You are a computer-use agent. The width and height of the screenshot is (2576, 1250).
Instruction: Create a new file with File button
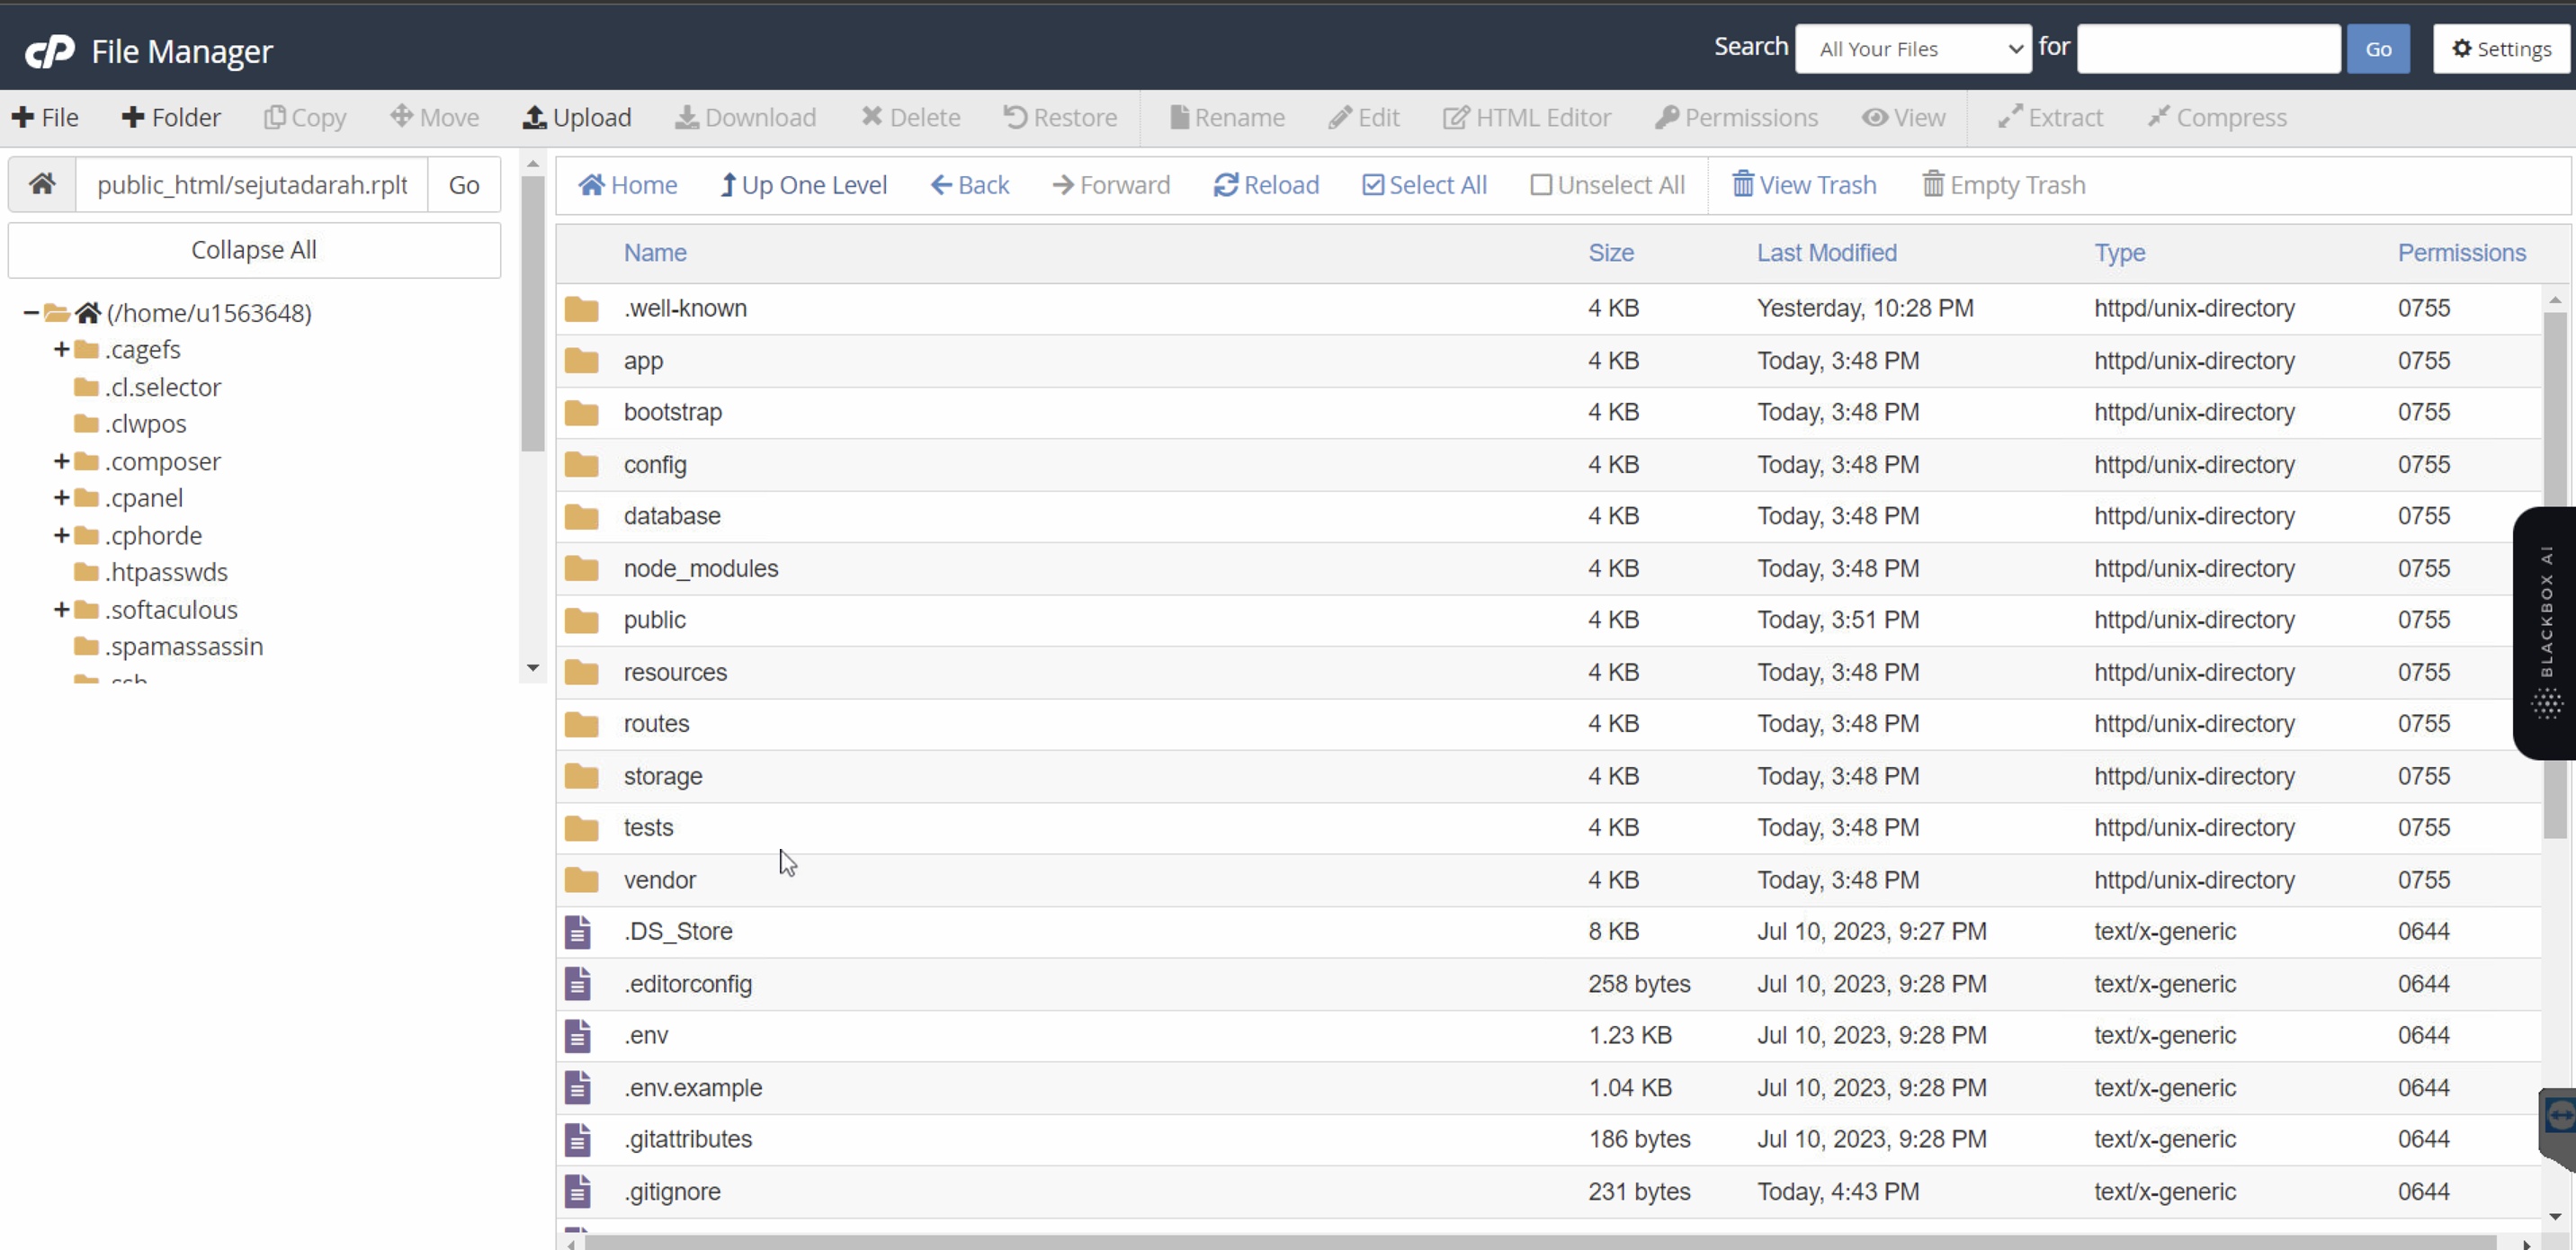45,118
